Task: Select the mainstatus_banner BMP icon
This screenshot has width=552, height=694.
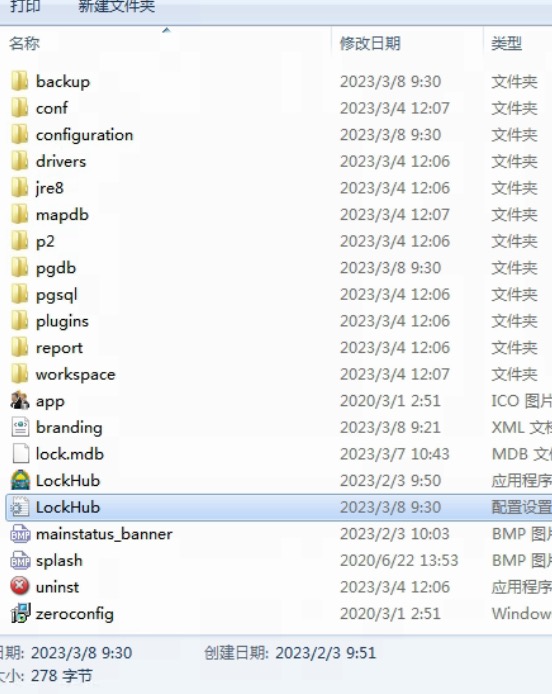Action: [20, 534]
